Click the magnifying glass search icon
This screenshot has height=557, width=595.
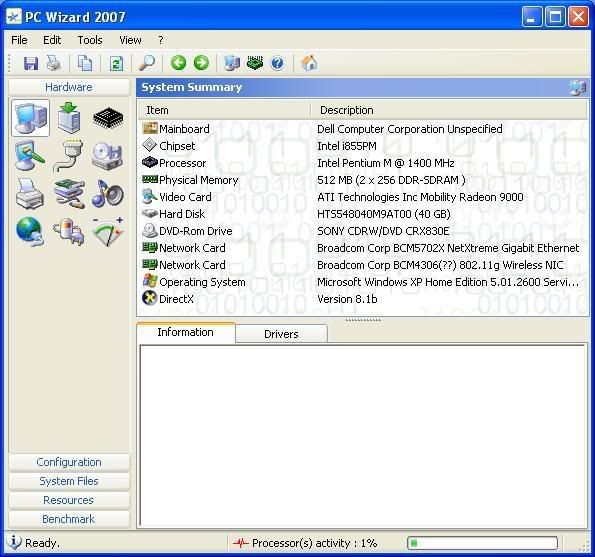[146, 63]
